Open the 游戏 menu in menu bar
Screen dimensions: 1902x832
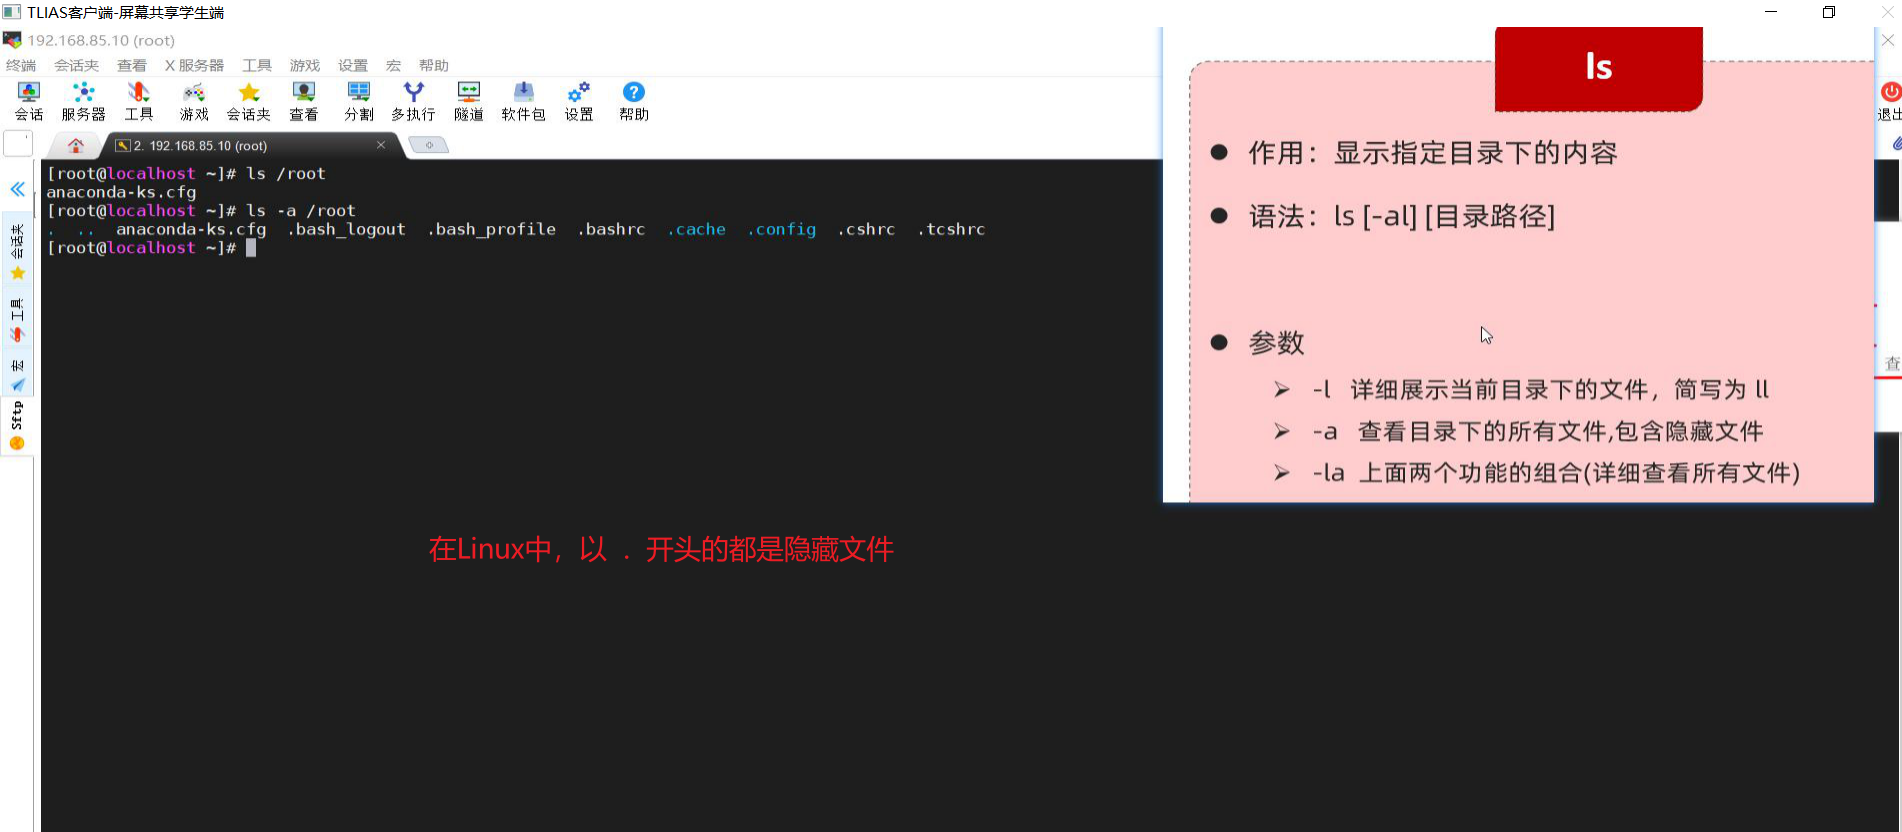[x=305, y=65]
